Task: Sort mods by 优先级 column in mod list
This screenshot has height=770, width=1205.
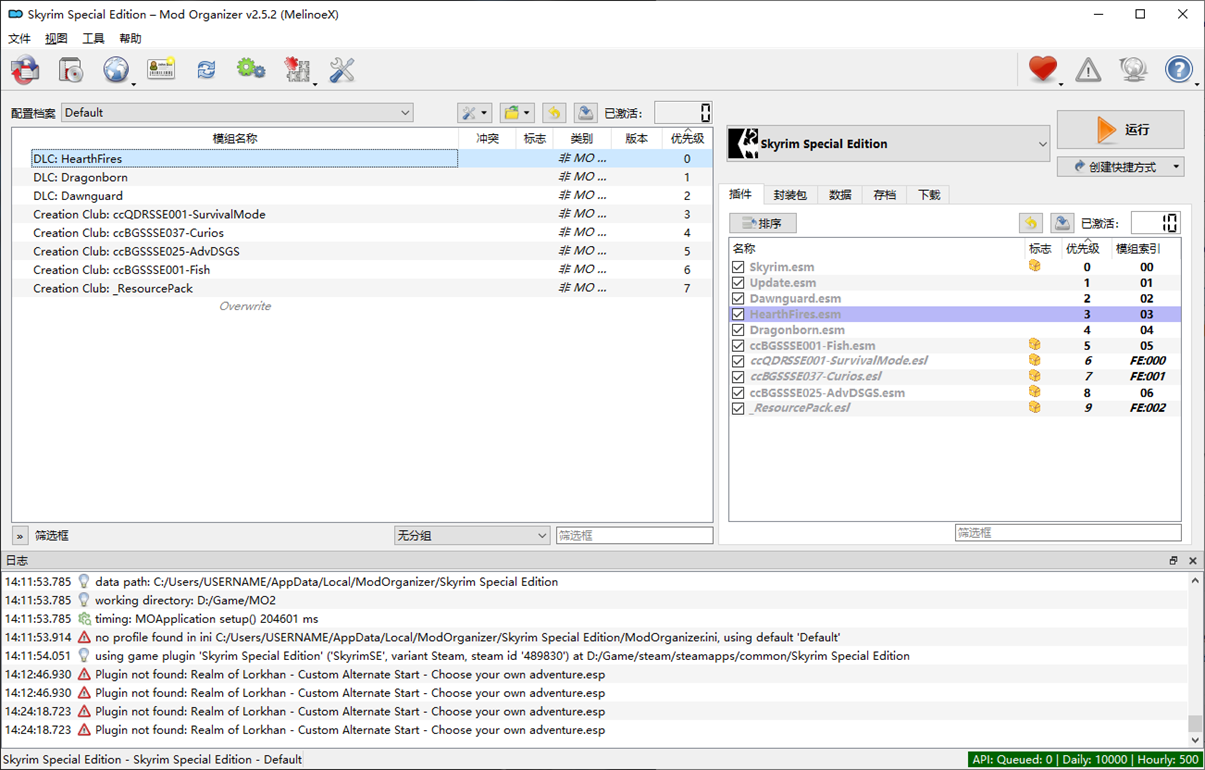Action: pos(687,139)
